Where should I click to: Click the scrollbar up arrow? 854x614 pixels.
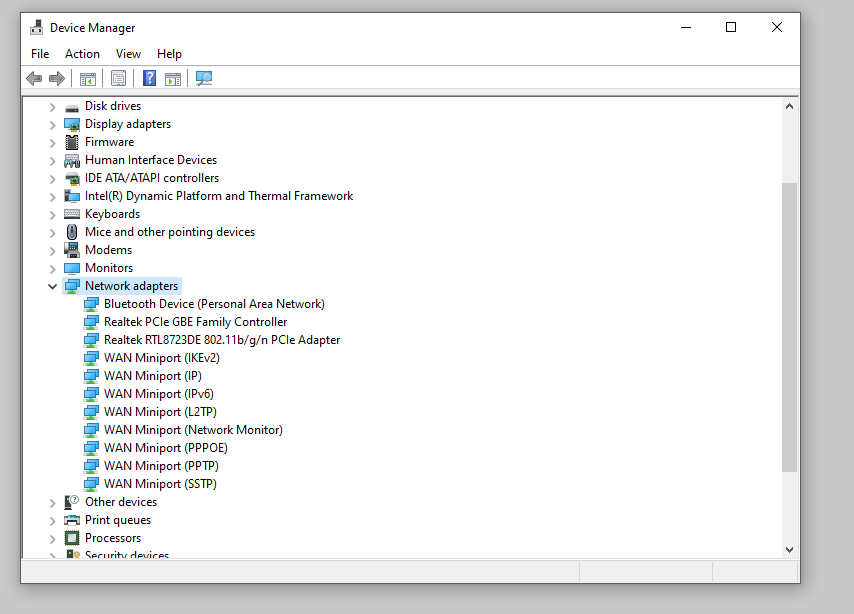pos(789,106)
